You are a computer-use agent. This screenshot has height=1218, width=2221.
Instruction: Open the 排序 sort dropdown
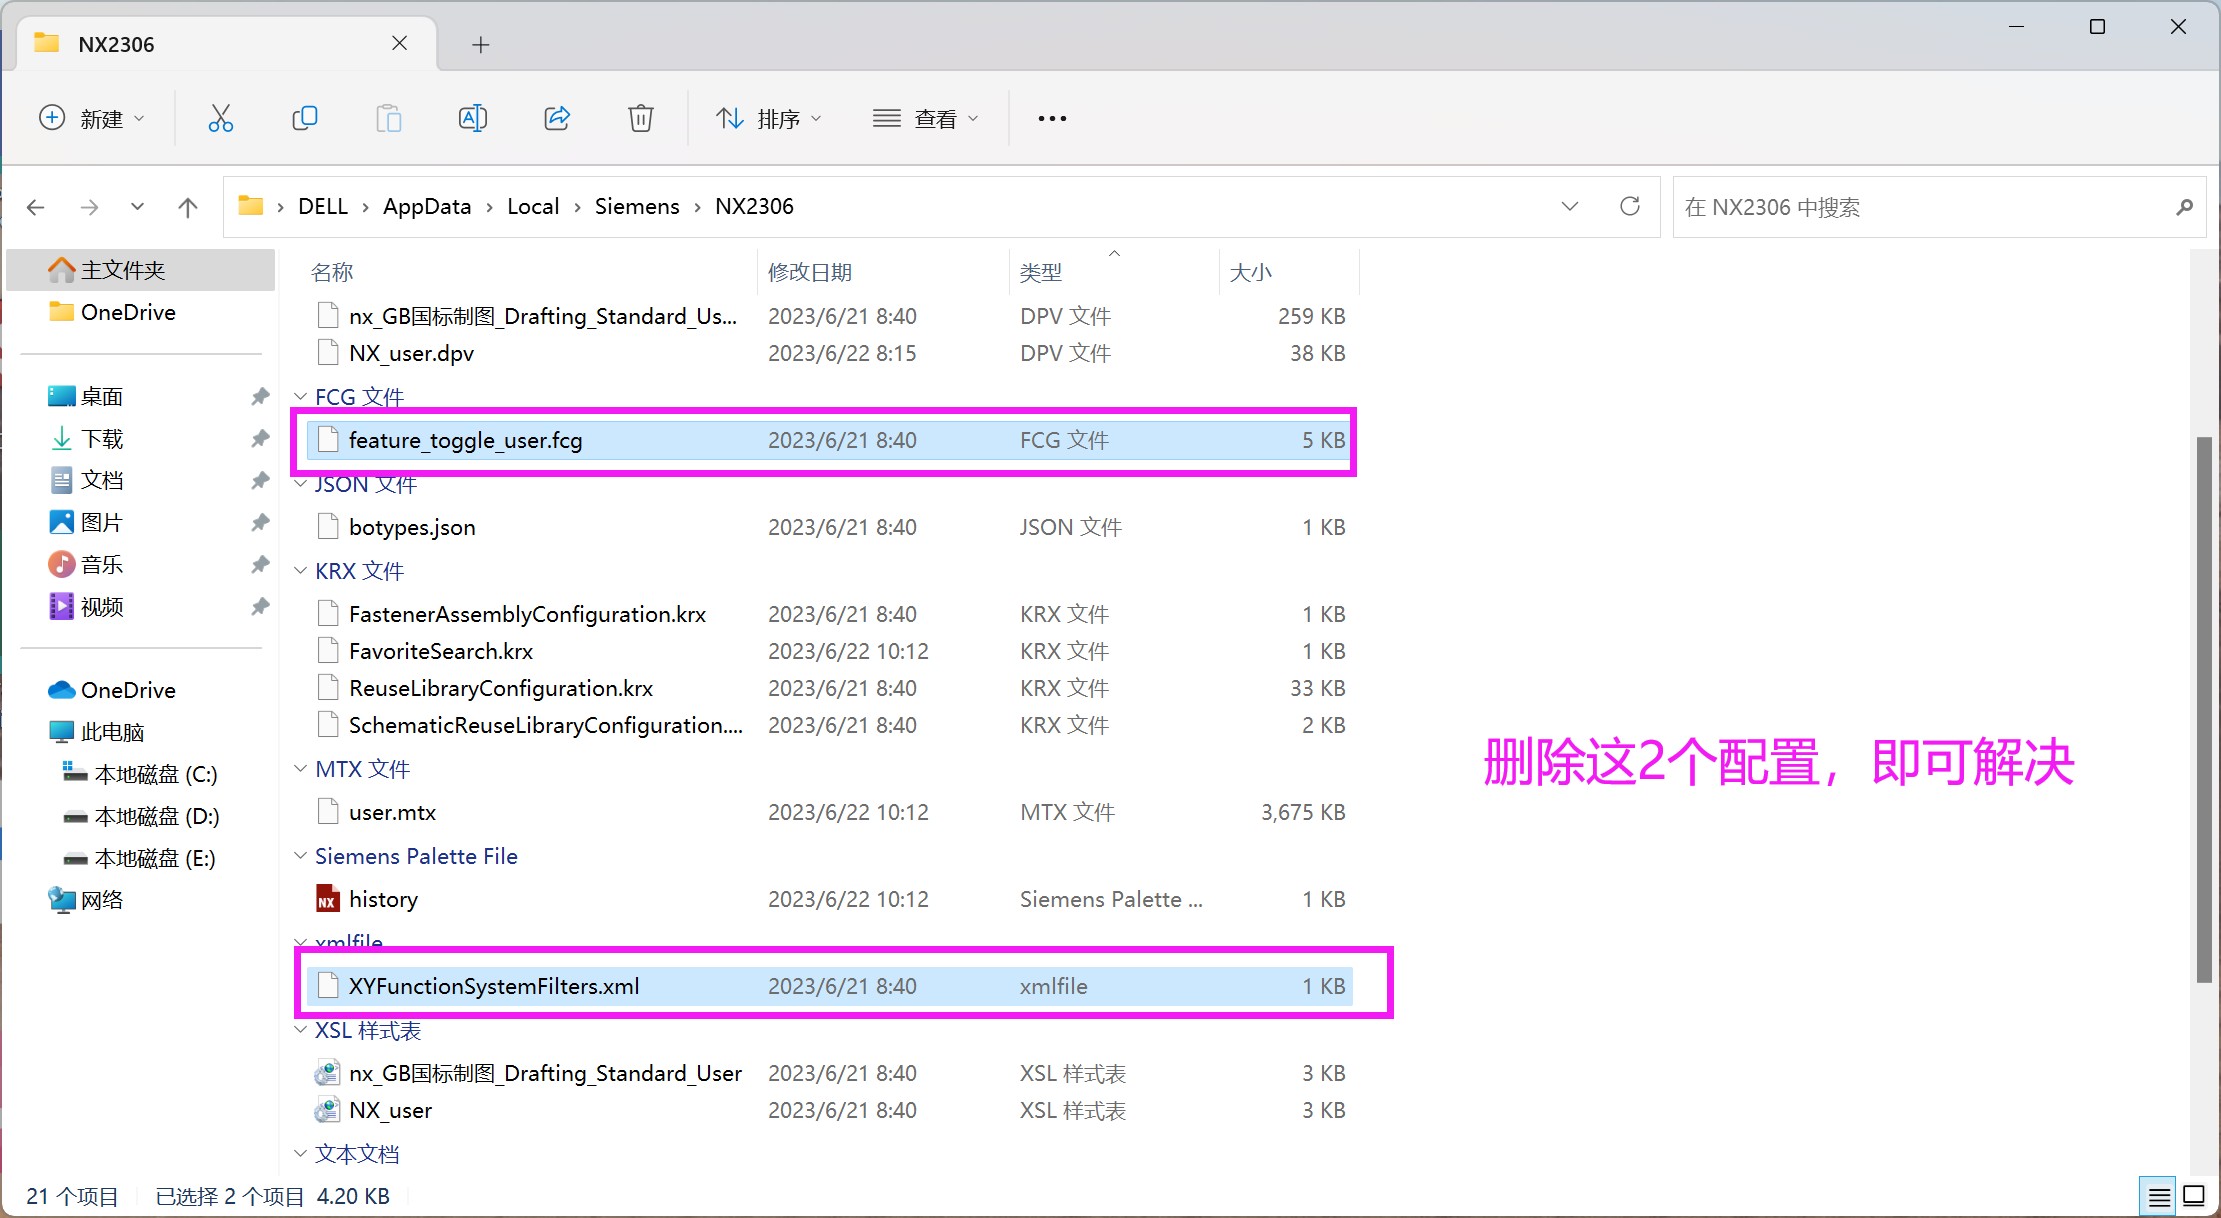coord(769,119)
